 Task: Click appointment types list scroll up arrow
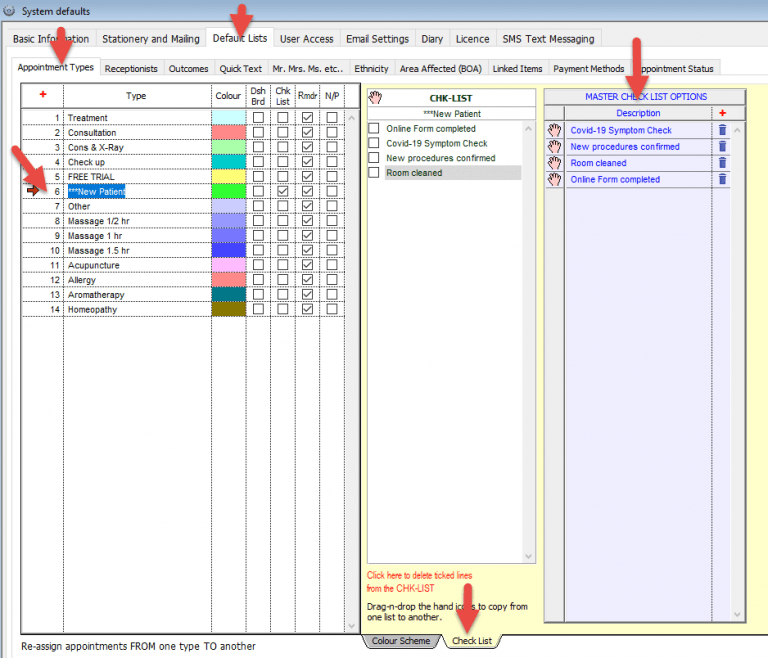[x=351, y=118]
